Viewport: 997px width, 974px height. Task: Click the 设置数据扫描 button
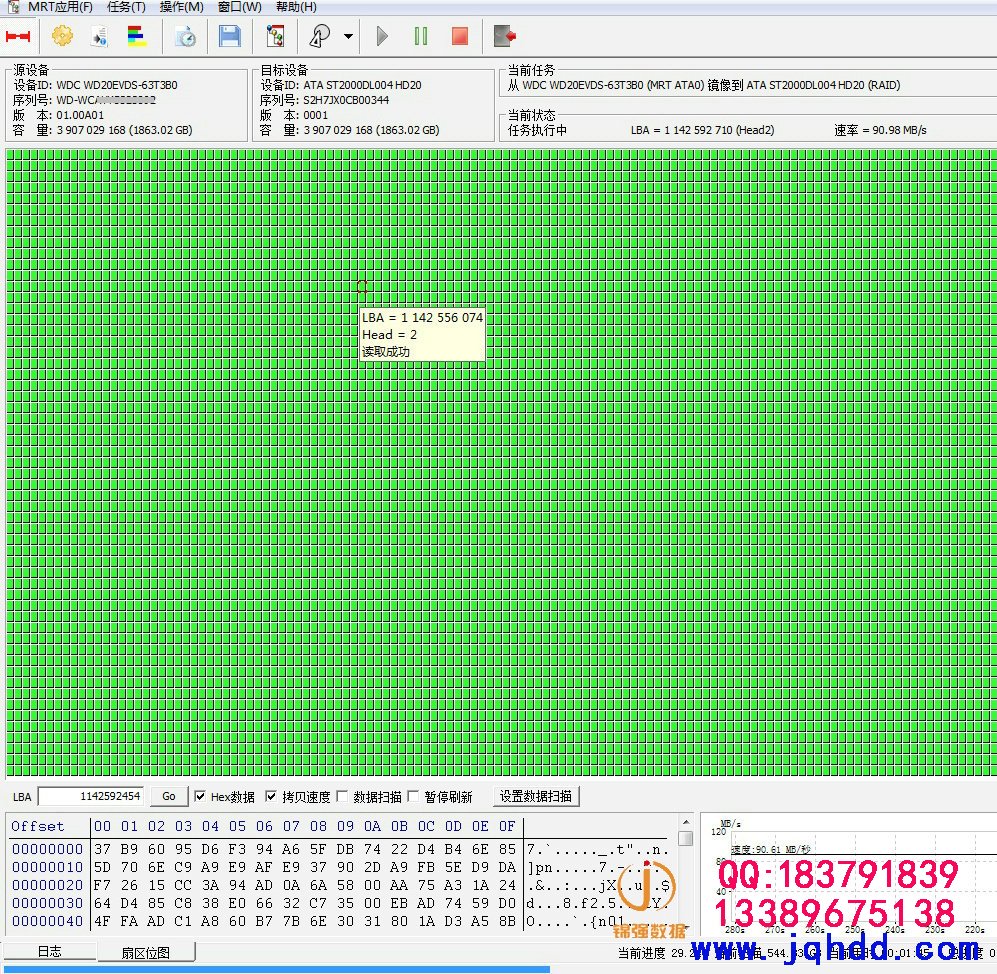(x=536, y=797)
